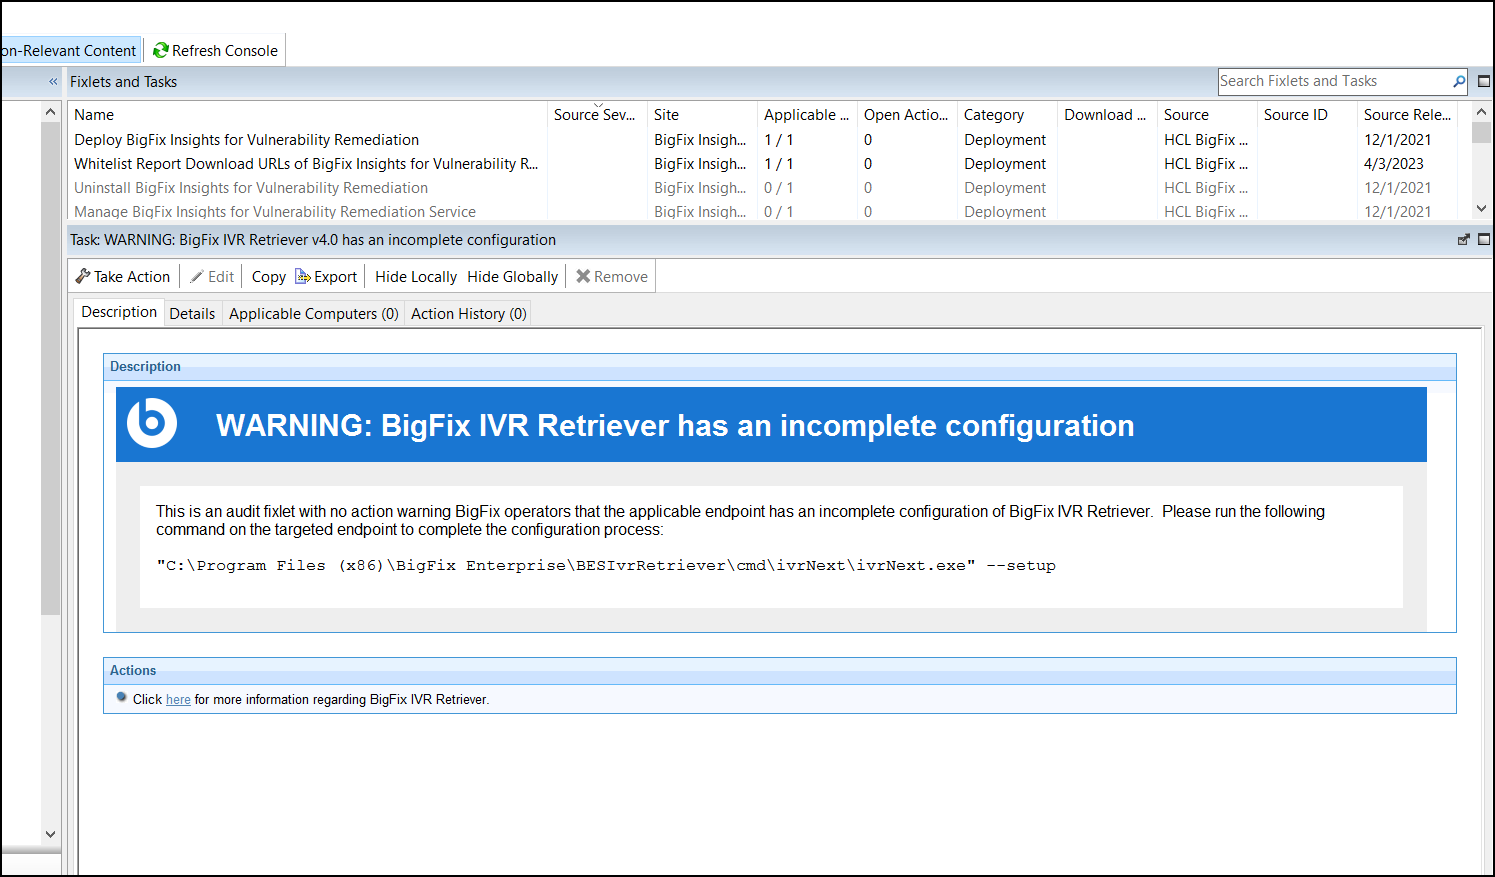
Task: Click the left pane scroll-down arrow
Action: (x=51, y=834)
